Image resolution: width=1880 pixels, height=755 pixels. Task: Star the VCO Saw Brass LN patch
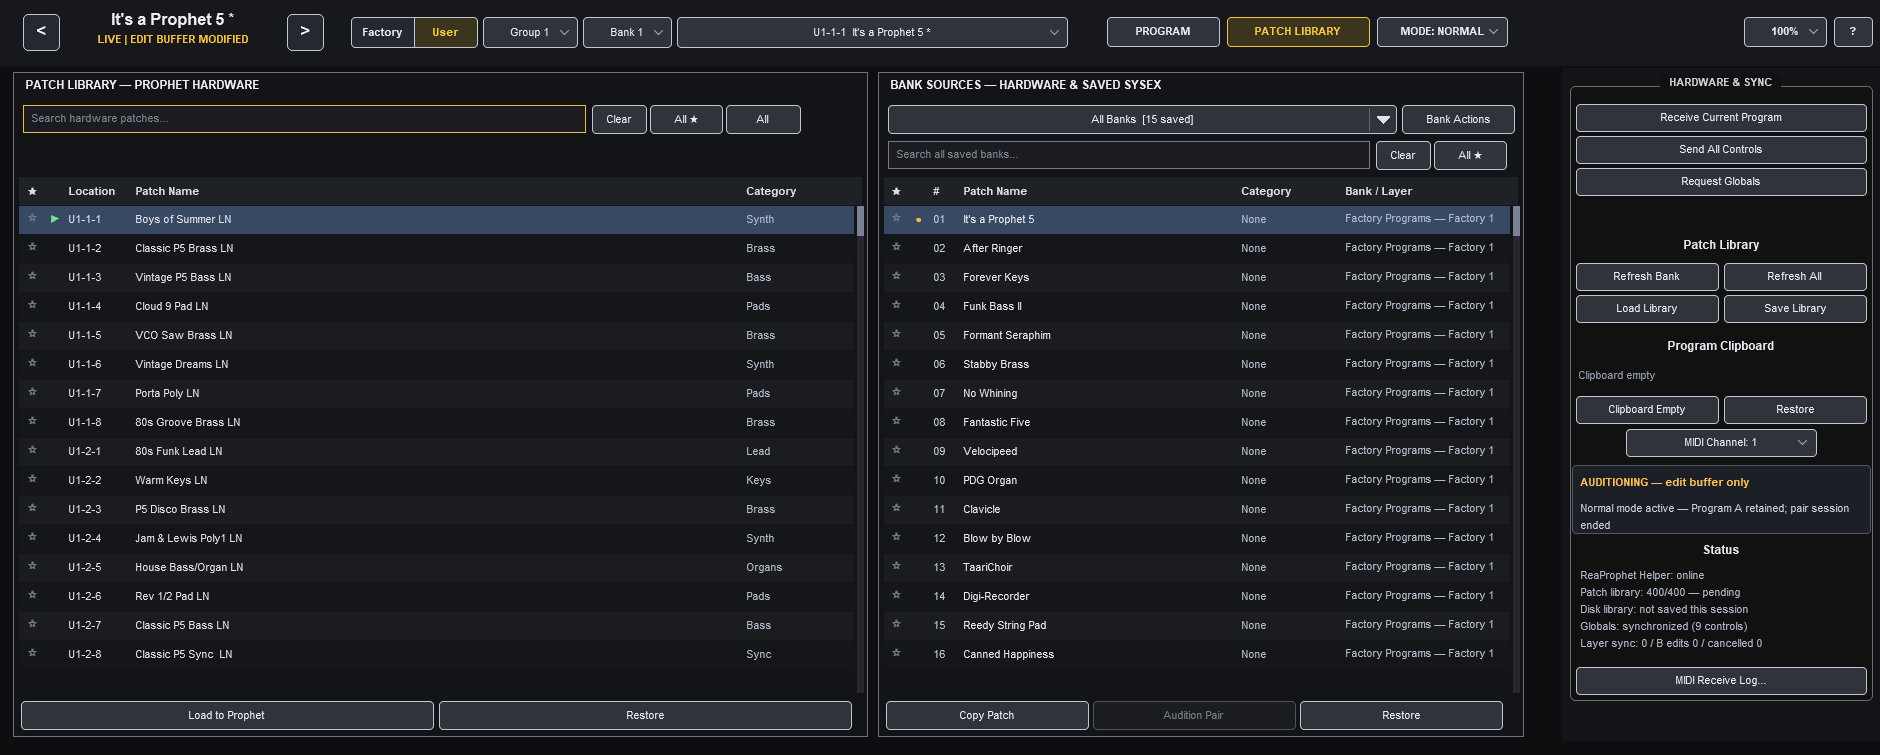(32, 335)
